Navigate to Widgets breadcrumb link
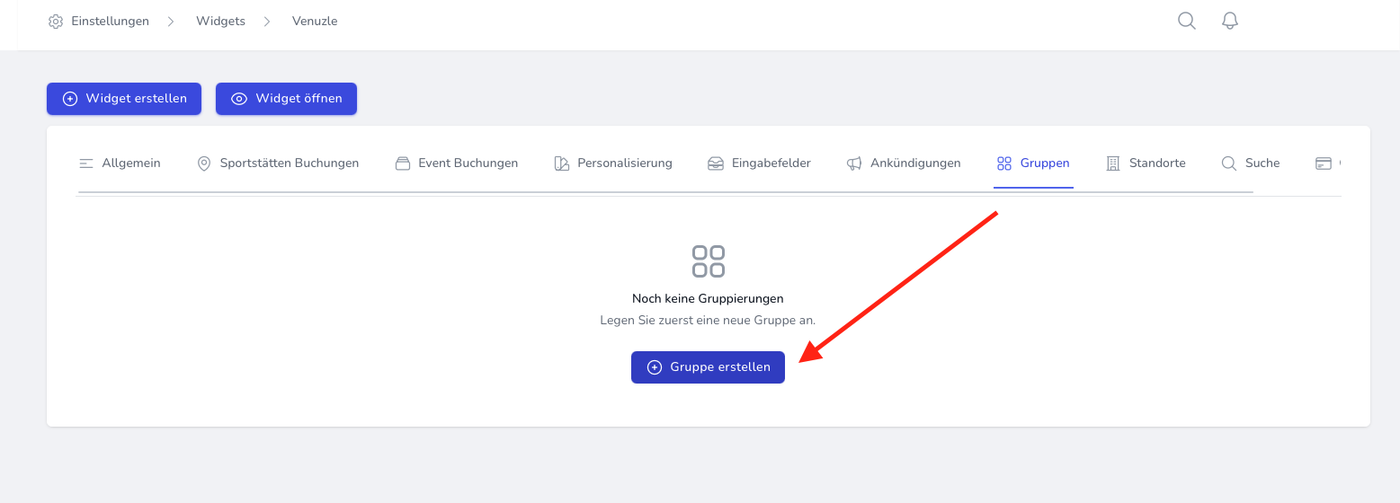The width and height of the screenshot is (1400, 503). coord(221,21)
